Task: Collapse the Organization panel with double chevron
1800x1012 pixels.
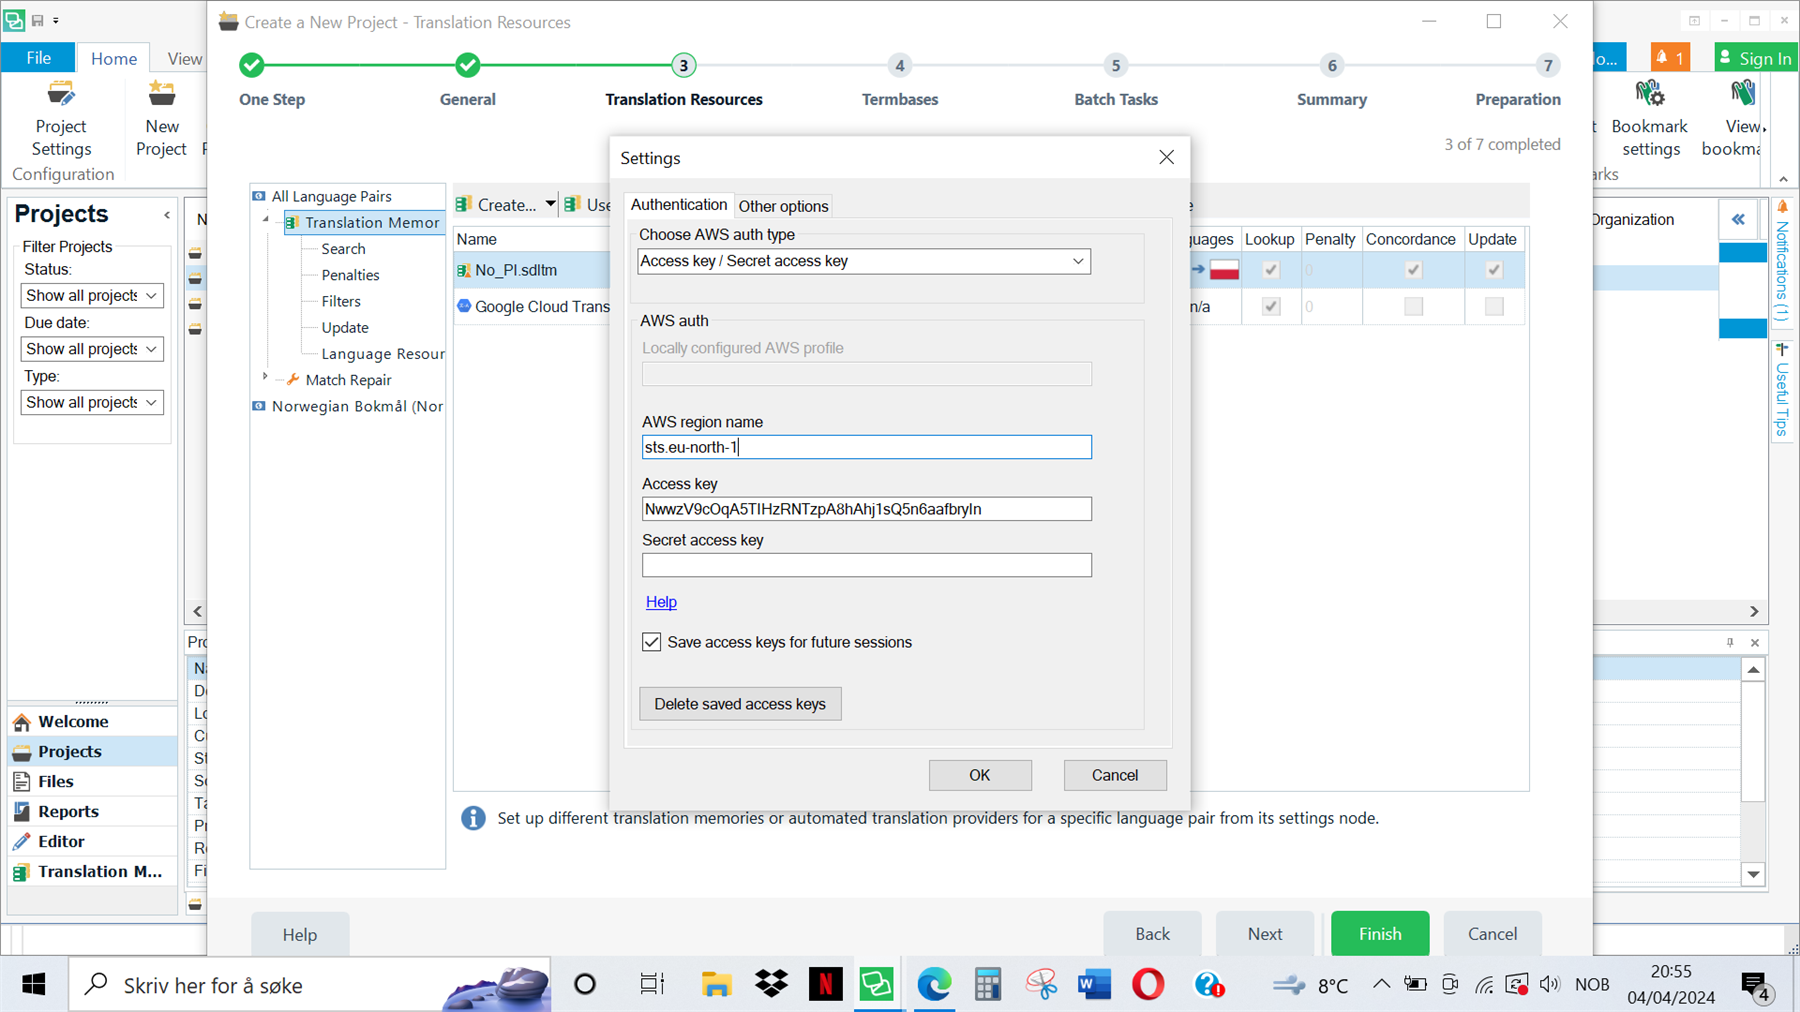Action: [1738, 220]
